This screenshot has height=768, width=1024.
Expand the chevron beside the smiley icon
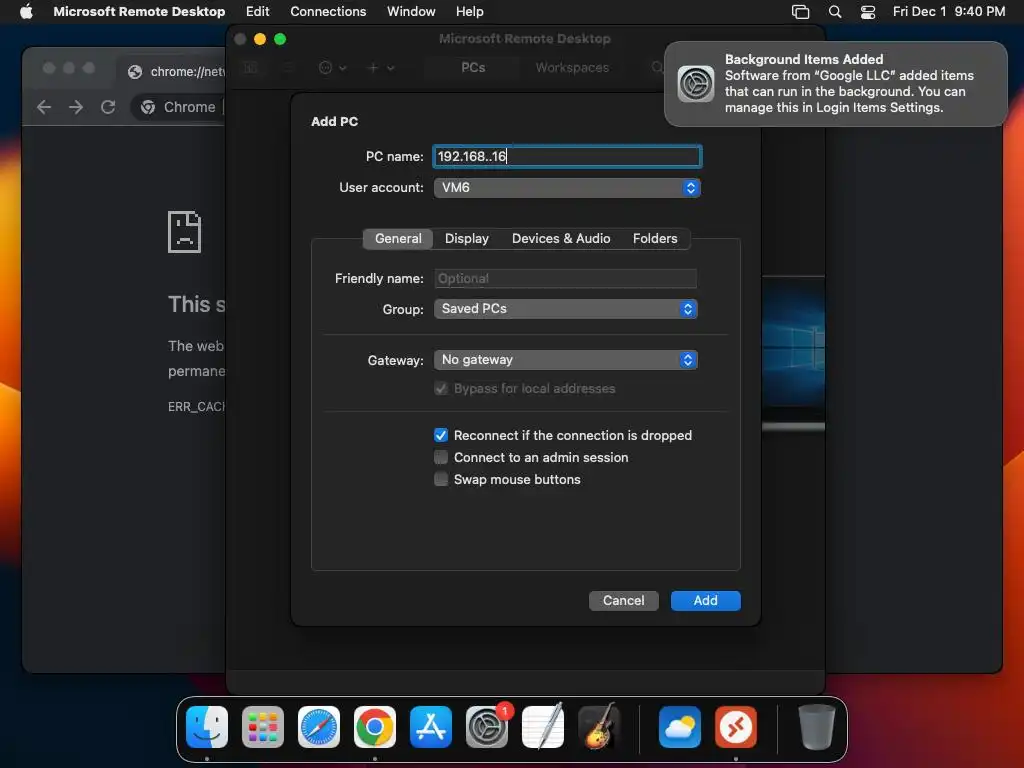[x=343, y=67]
